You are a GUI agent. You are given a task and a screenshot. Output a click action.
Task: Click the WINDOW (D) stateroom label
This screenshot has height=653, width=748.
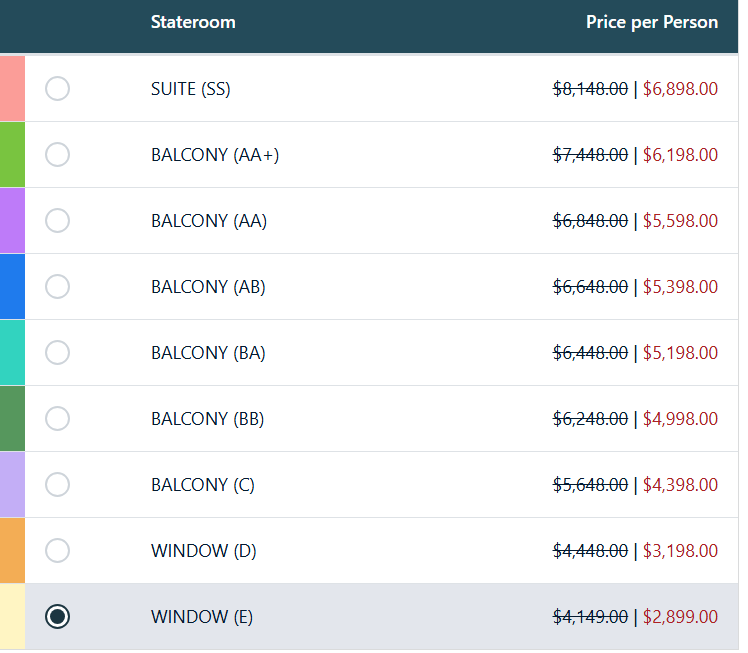coord(204,551)
